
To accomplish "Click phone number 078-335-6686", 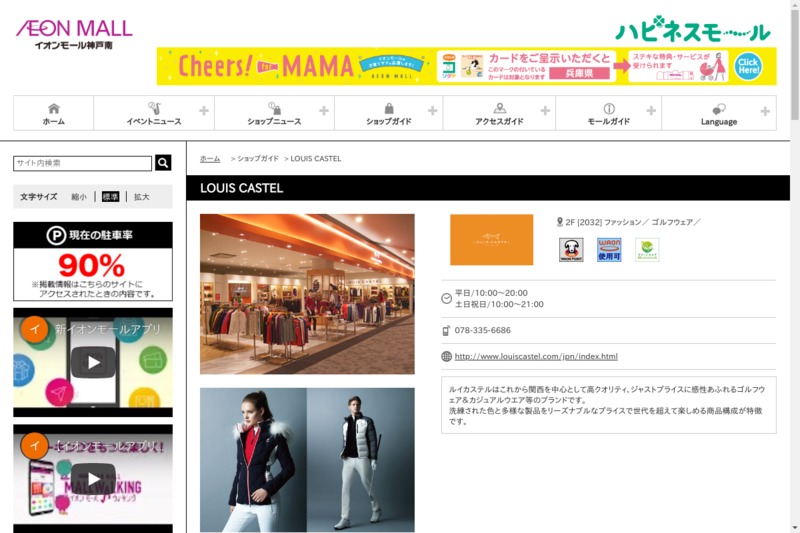I will pos(483,331).
